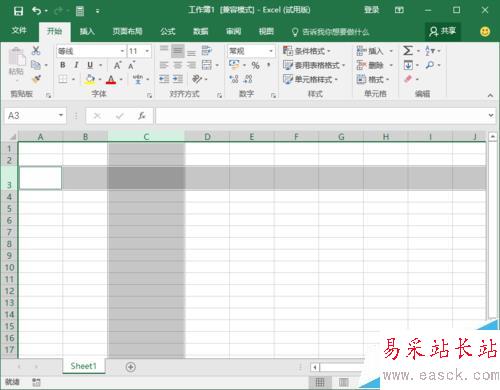This screenshot has width=500, height=390.
Task: Decrease font size
Action: pos(132,65)
